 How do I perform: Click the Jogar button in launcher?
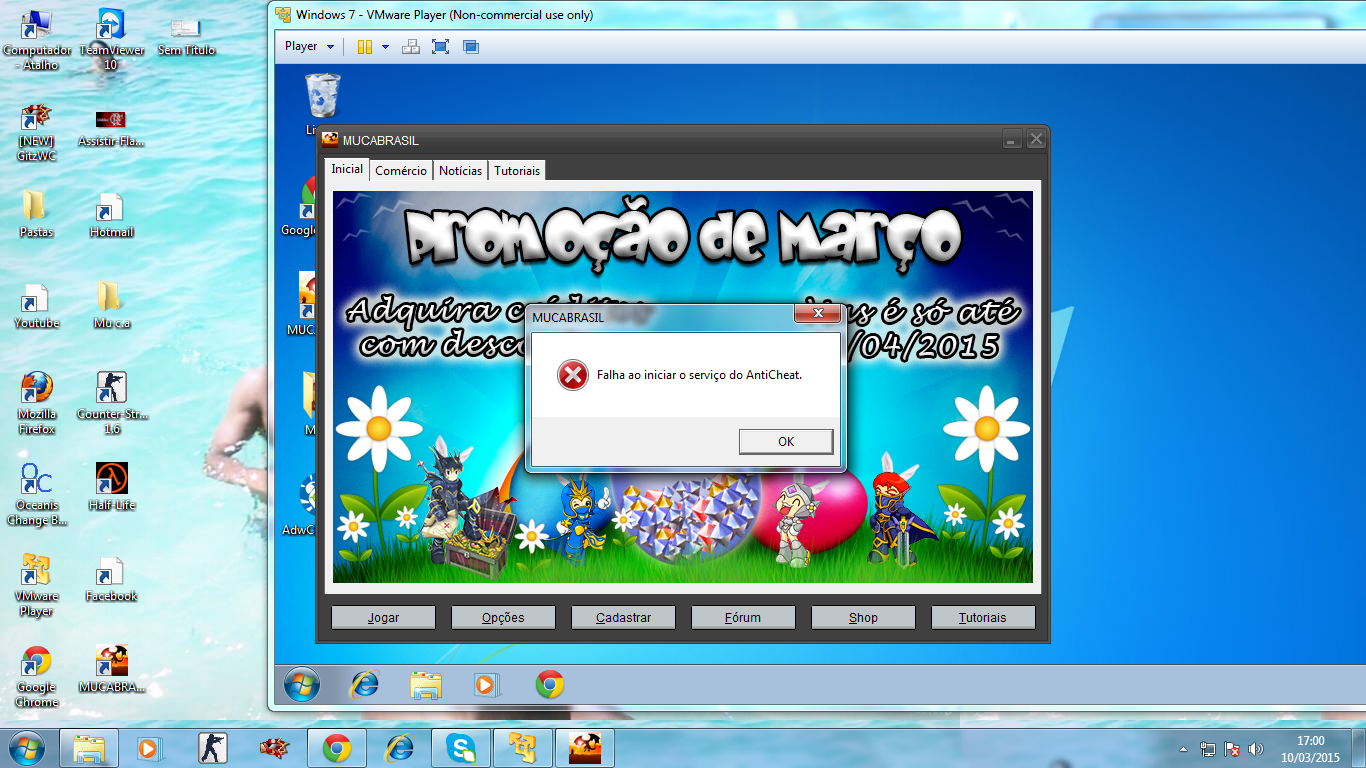[383, 618]
